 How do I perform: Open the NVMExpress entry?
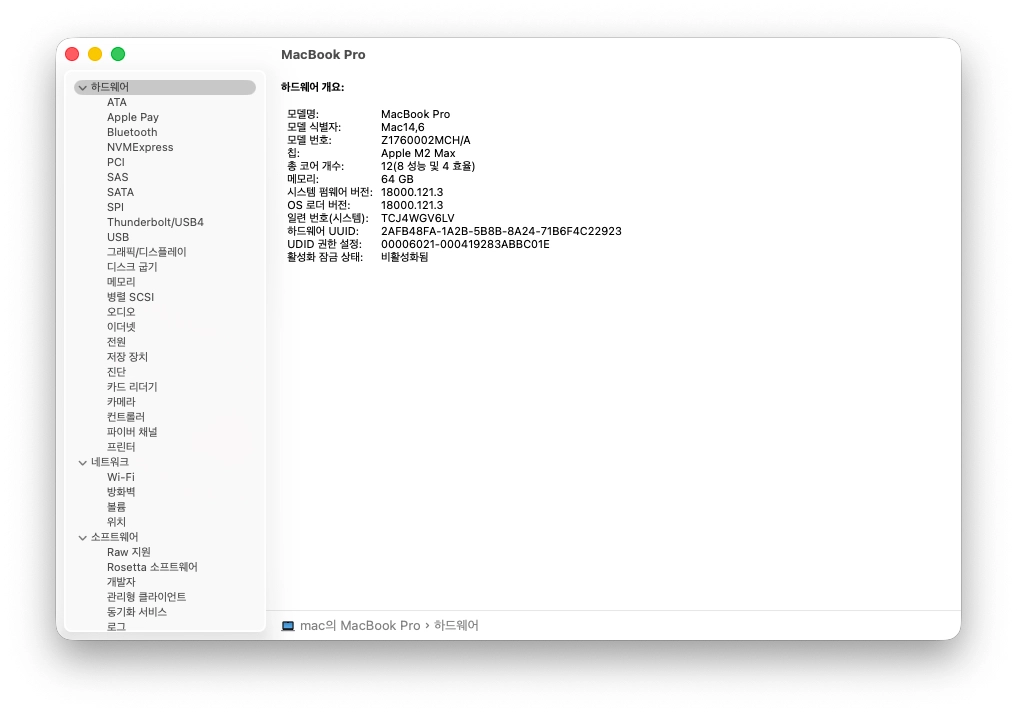click(x=140, y=147)
